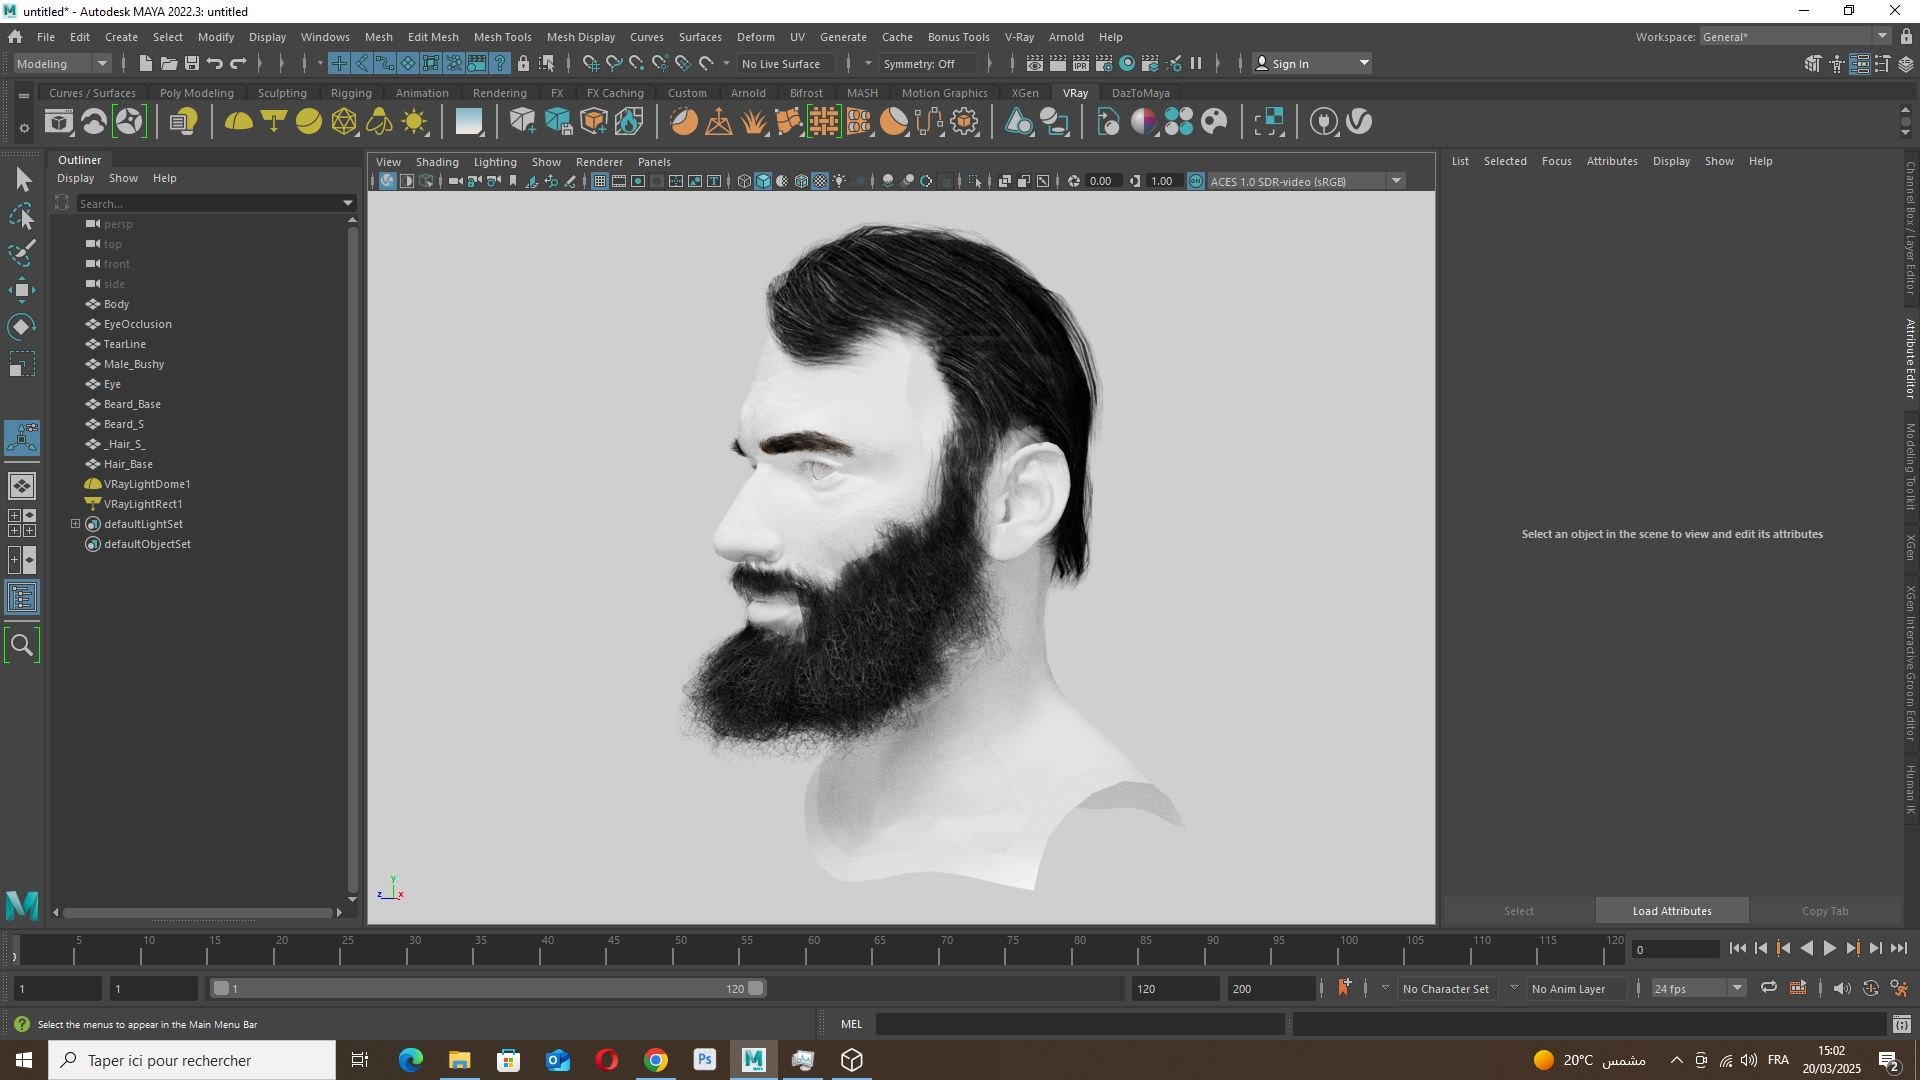Click the MEL script language label
This screenshot has height=1080, width=1920.
[851, 1024]
